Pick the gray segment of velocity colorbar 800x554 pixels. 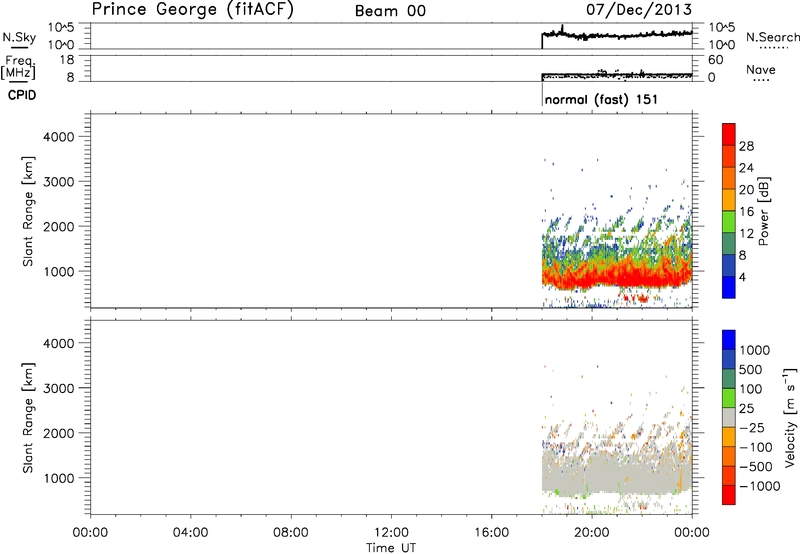(729, 417)
